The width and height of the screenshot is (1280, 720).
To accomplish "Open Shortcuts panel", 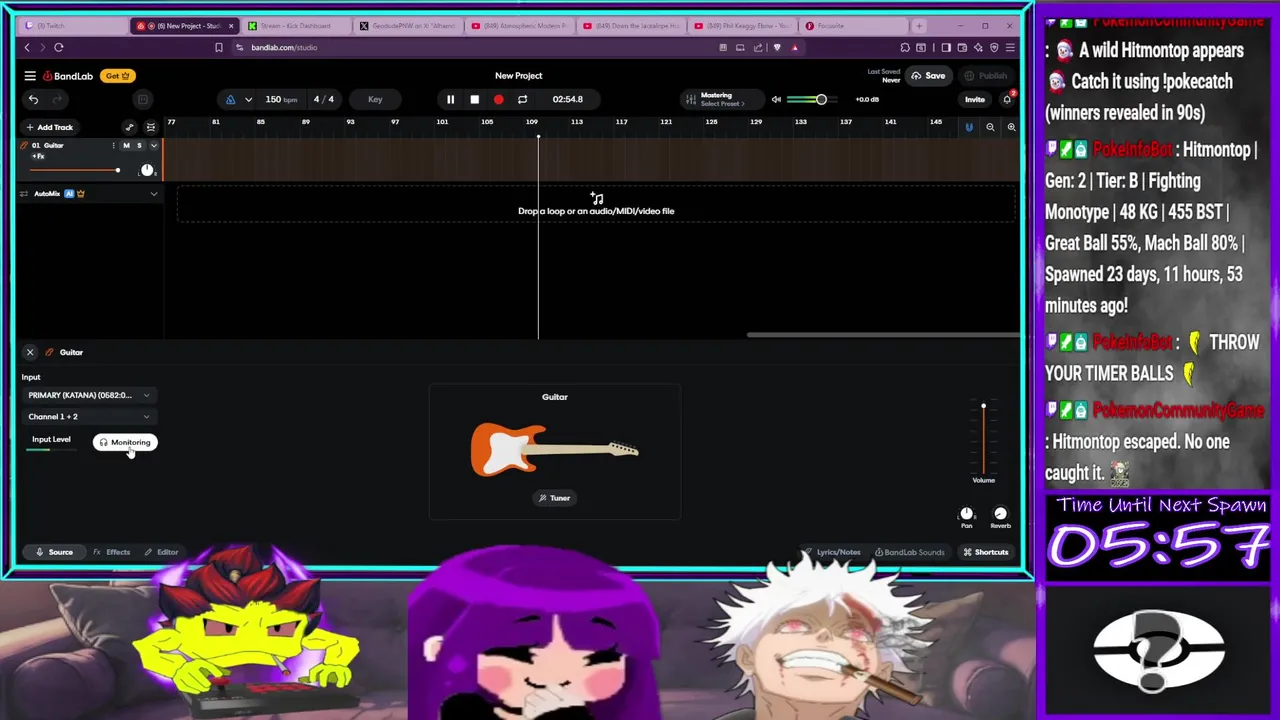I will tap(986, 552).
